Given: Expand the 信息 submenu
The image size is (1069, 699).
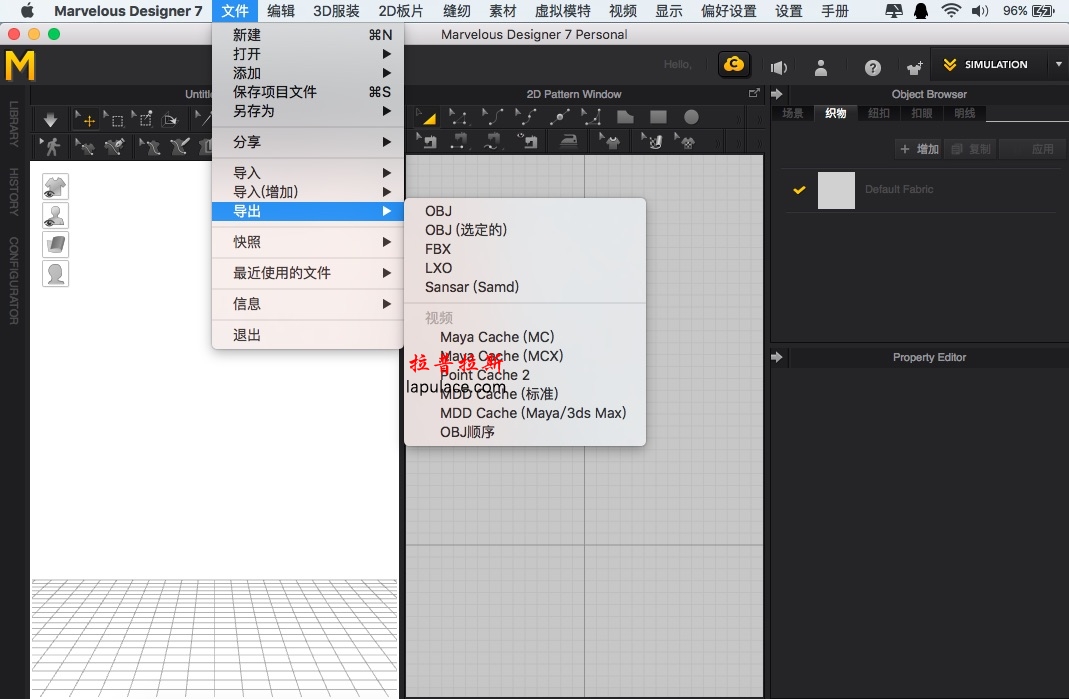Looking at the screenshot, I should [308, 304].
